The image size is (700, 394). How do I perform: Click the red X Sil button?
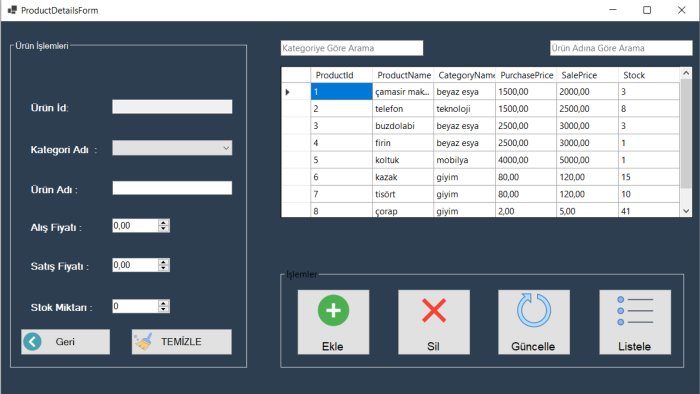click(x=433, y=322)
